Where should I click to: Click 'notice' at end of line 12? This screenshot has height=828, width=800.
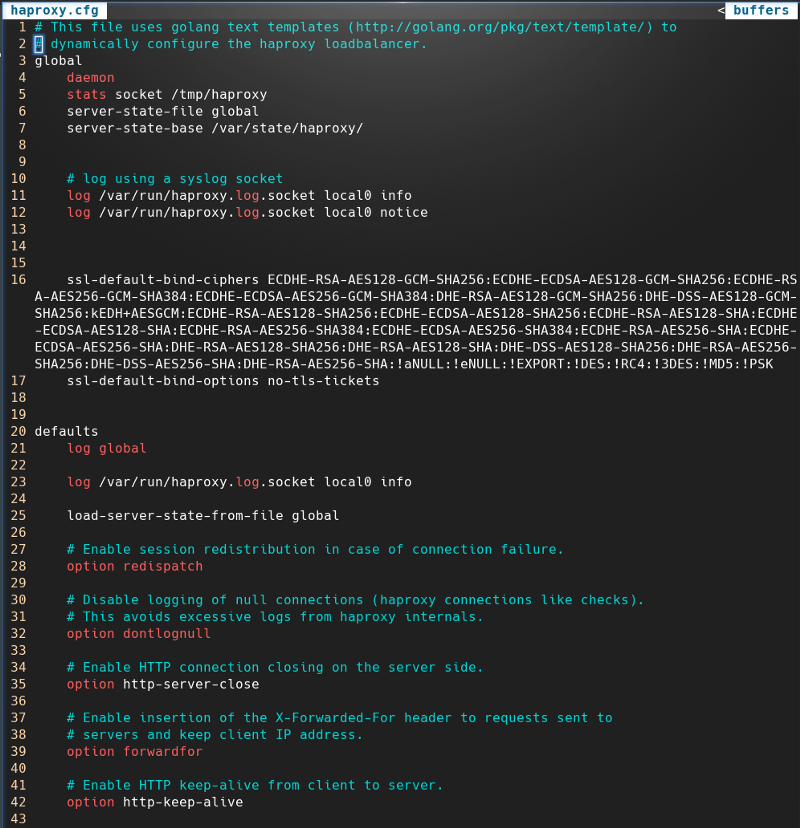404,212
